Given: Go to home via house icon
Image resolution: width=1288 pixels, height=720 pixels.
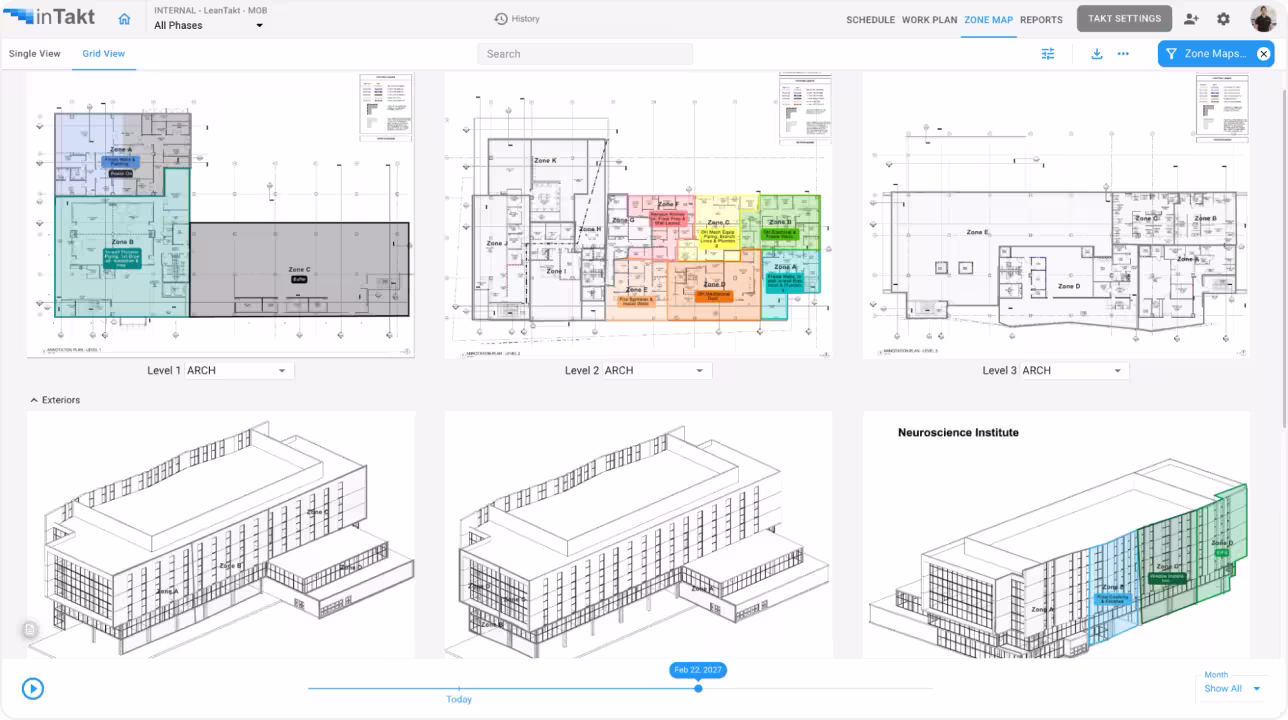Looking at the screenshot, I should [124, 19].
